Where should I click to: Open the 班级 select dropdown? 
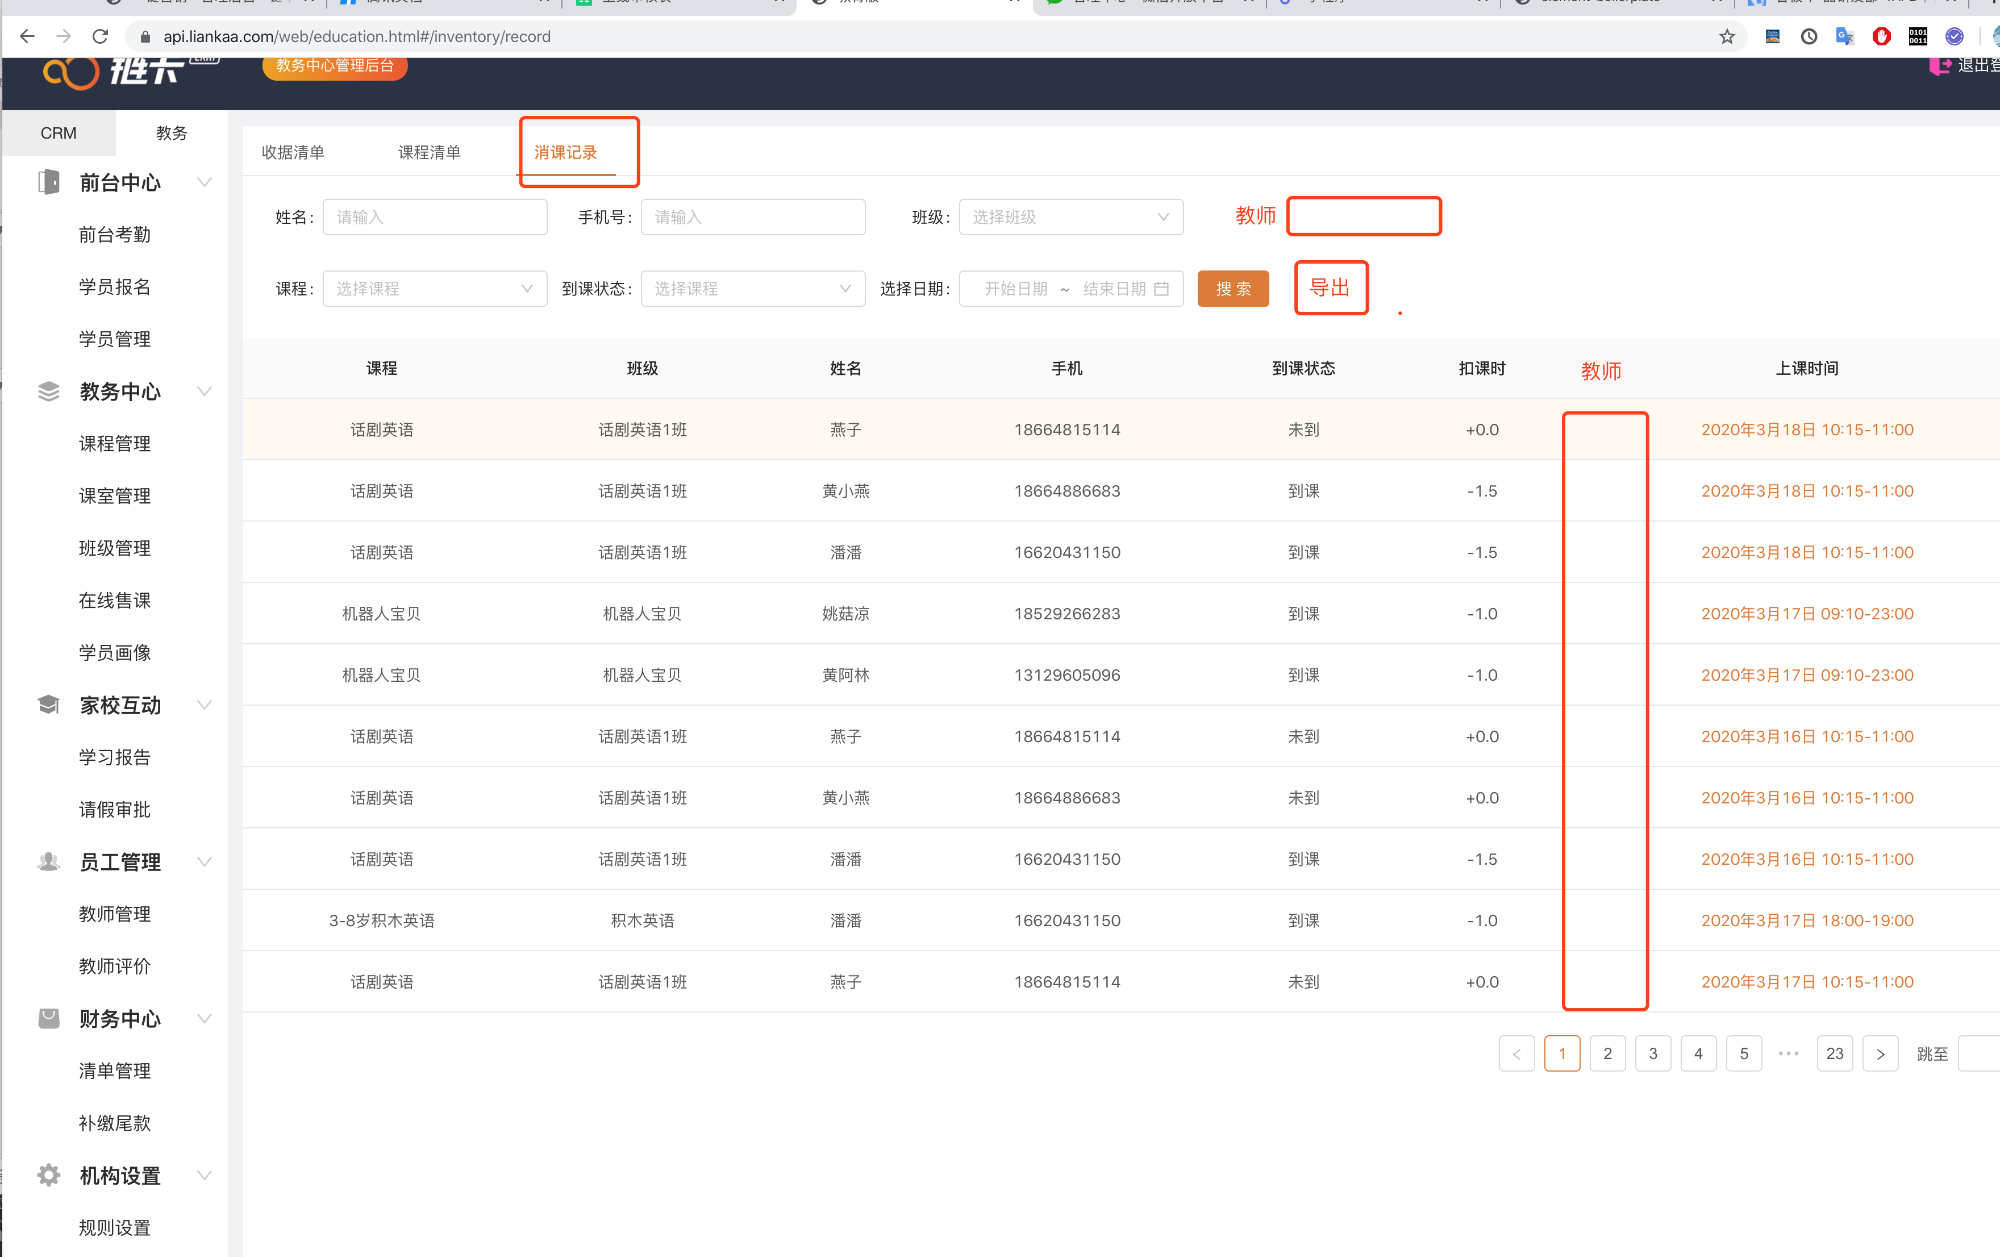[x=1070, y=217]
